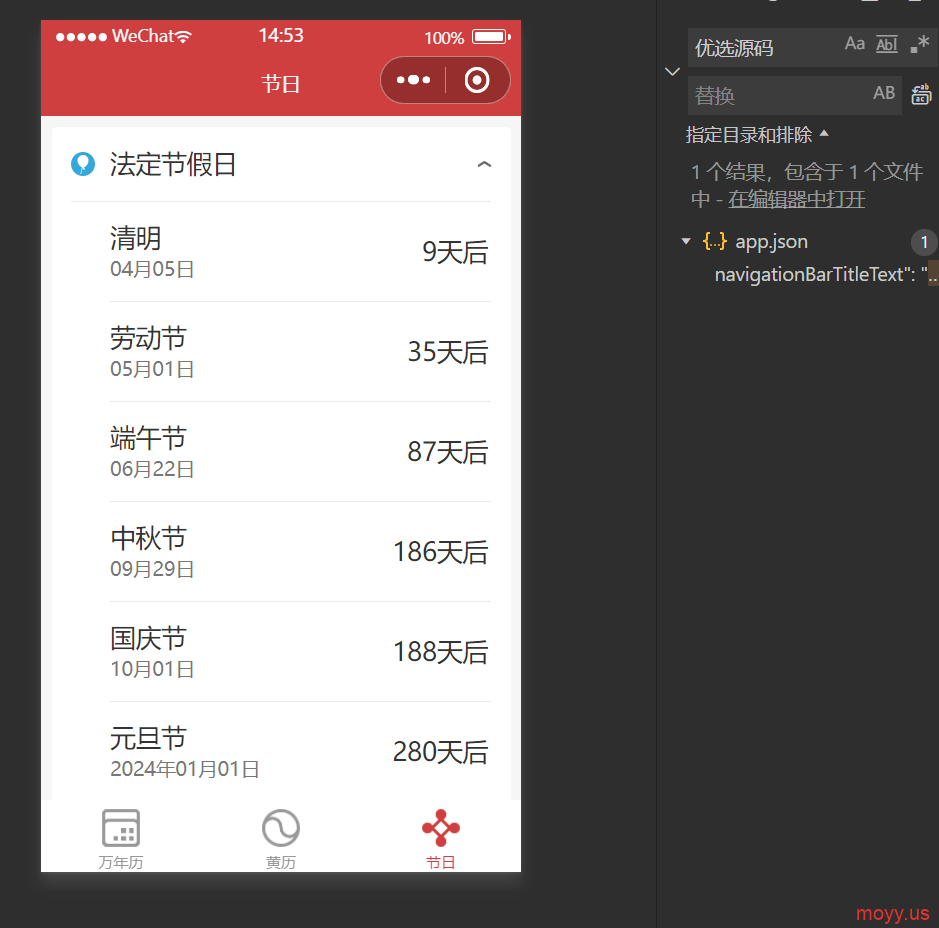
Task: Click the blue balloon icon beside 法定节假日
Action: pyautogui.click(x=83, y=164)
